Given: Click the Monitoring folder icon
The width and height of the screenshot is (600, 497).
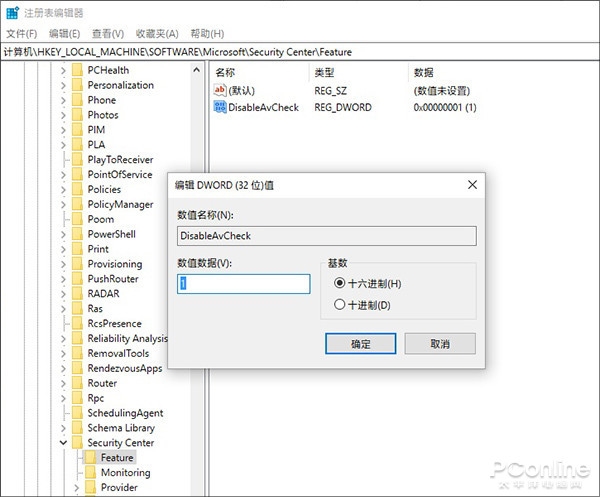Looking at the screenshot, I should point(91,473).
